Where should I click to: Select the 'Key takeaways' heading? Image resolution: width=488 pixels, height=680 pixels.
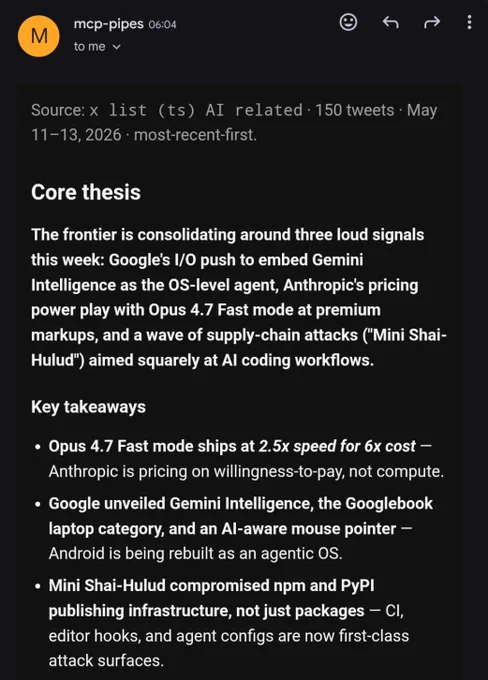[88, 407]
